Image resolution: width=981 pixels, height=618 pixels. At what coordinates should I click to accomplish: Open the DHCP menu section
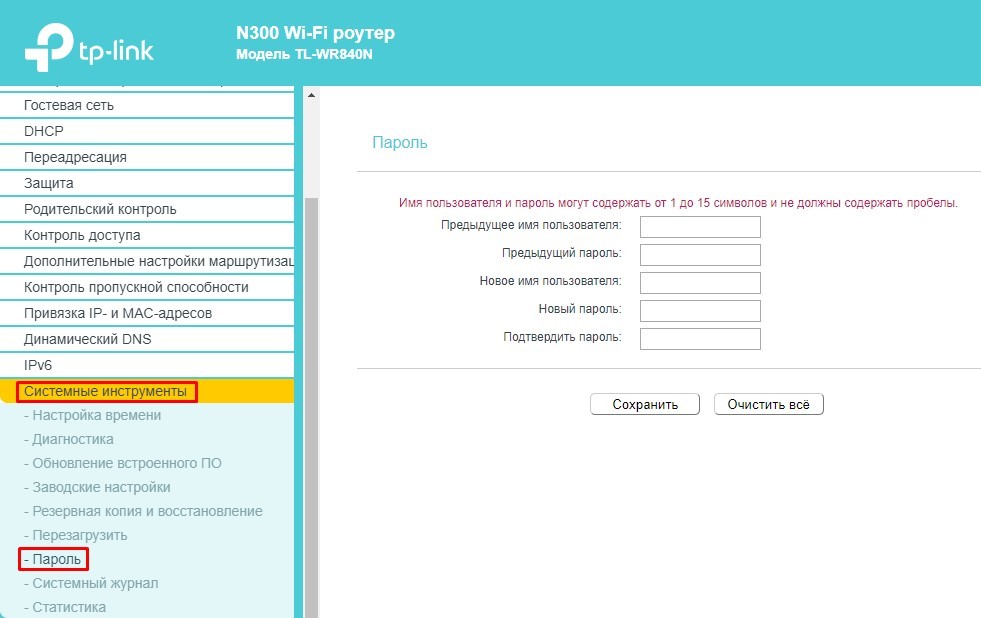[x=44, y=131]
